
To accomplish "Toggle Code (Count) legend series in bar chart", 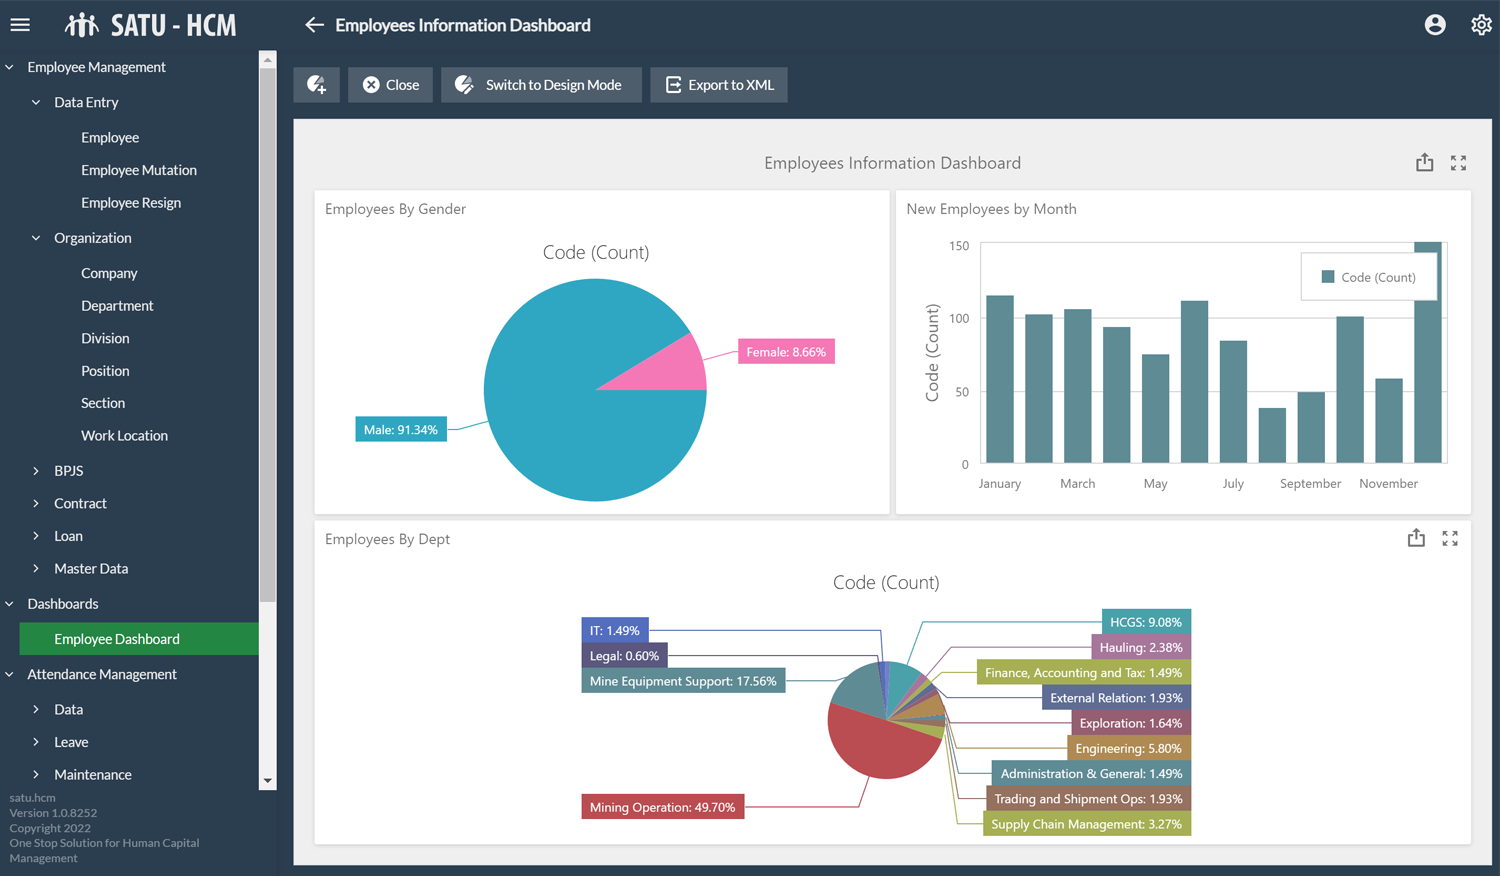I will pos(1368,277).
